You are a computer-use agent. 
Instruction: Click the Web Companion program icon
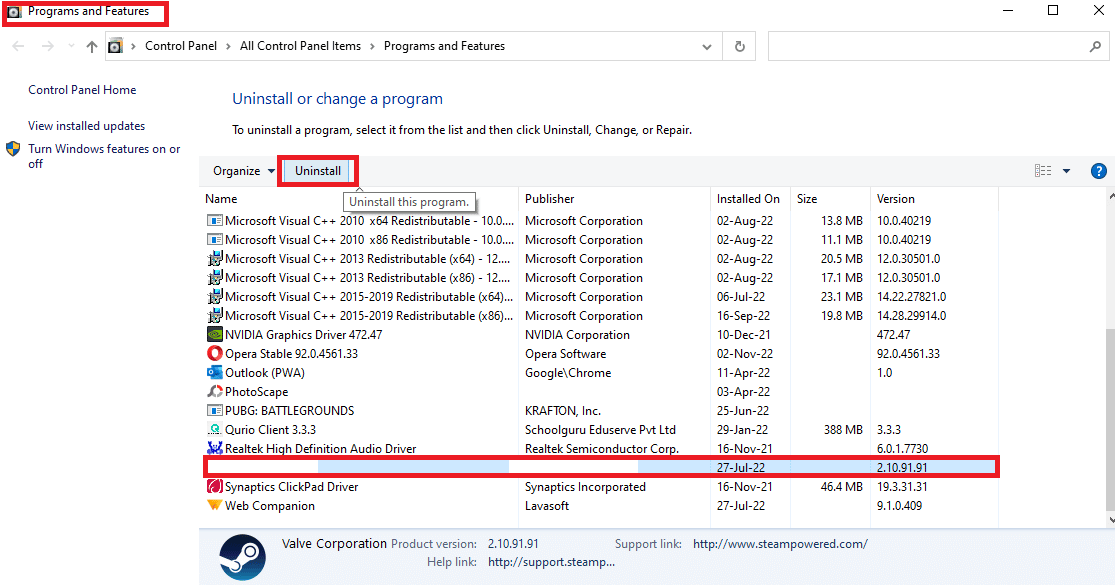[x=216, y=506]
